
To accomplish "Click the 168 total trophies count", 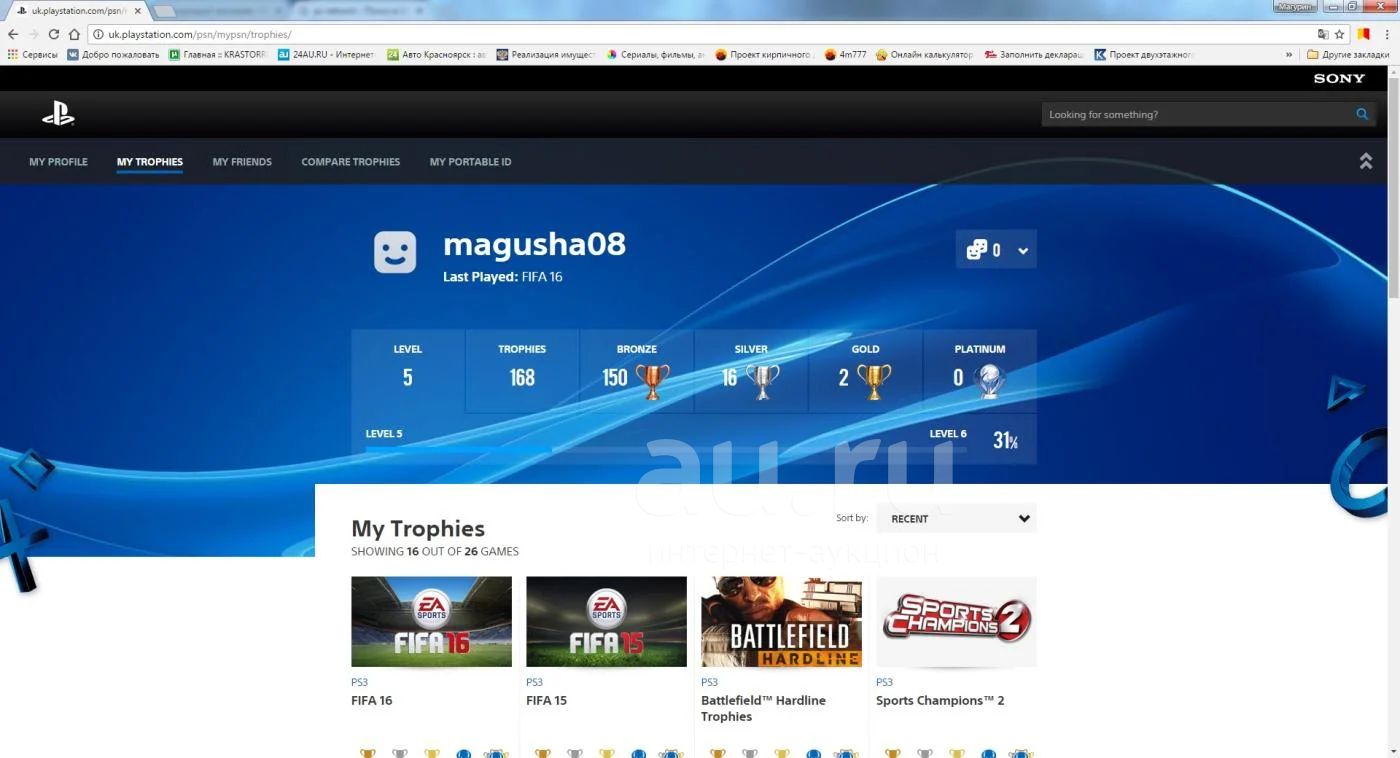I will 522,378.
